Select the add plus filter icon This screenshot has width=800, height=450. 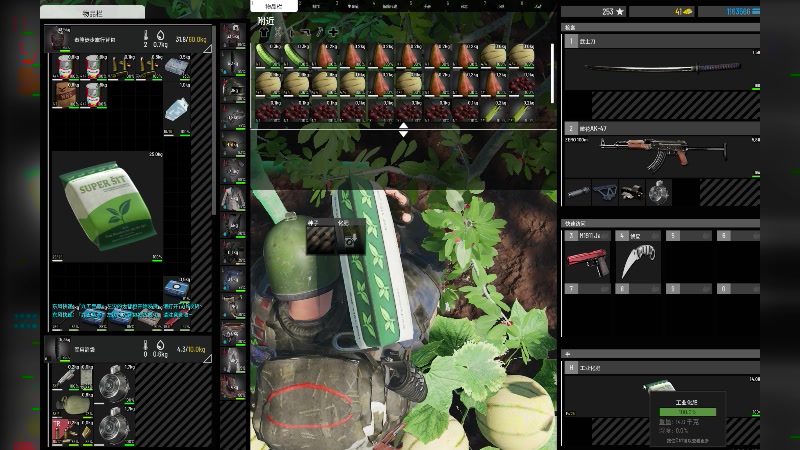[x=333, y=33]
